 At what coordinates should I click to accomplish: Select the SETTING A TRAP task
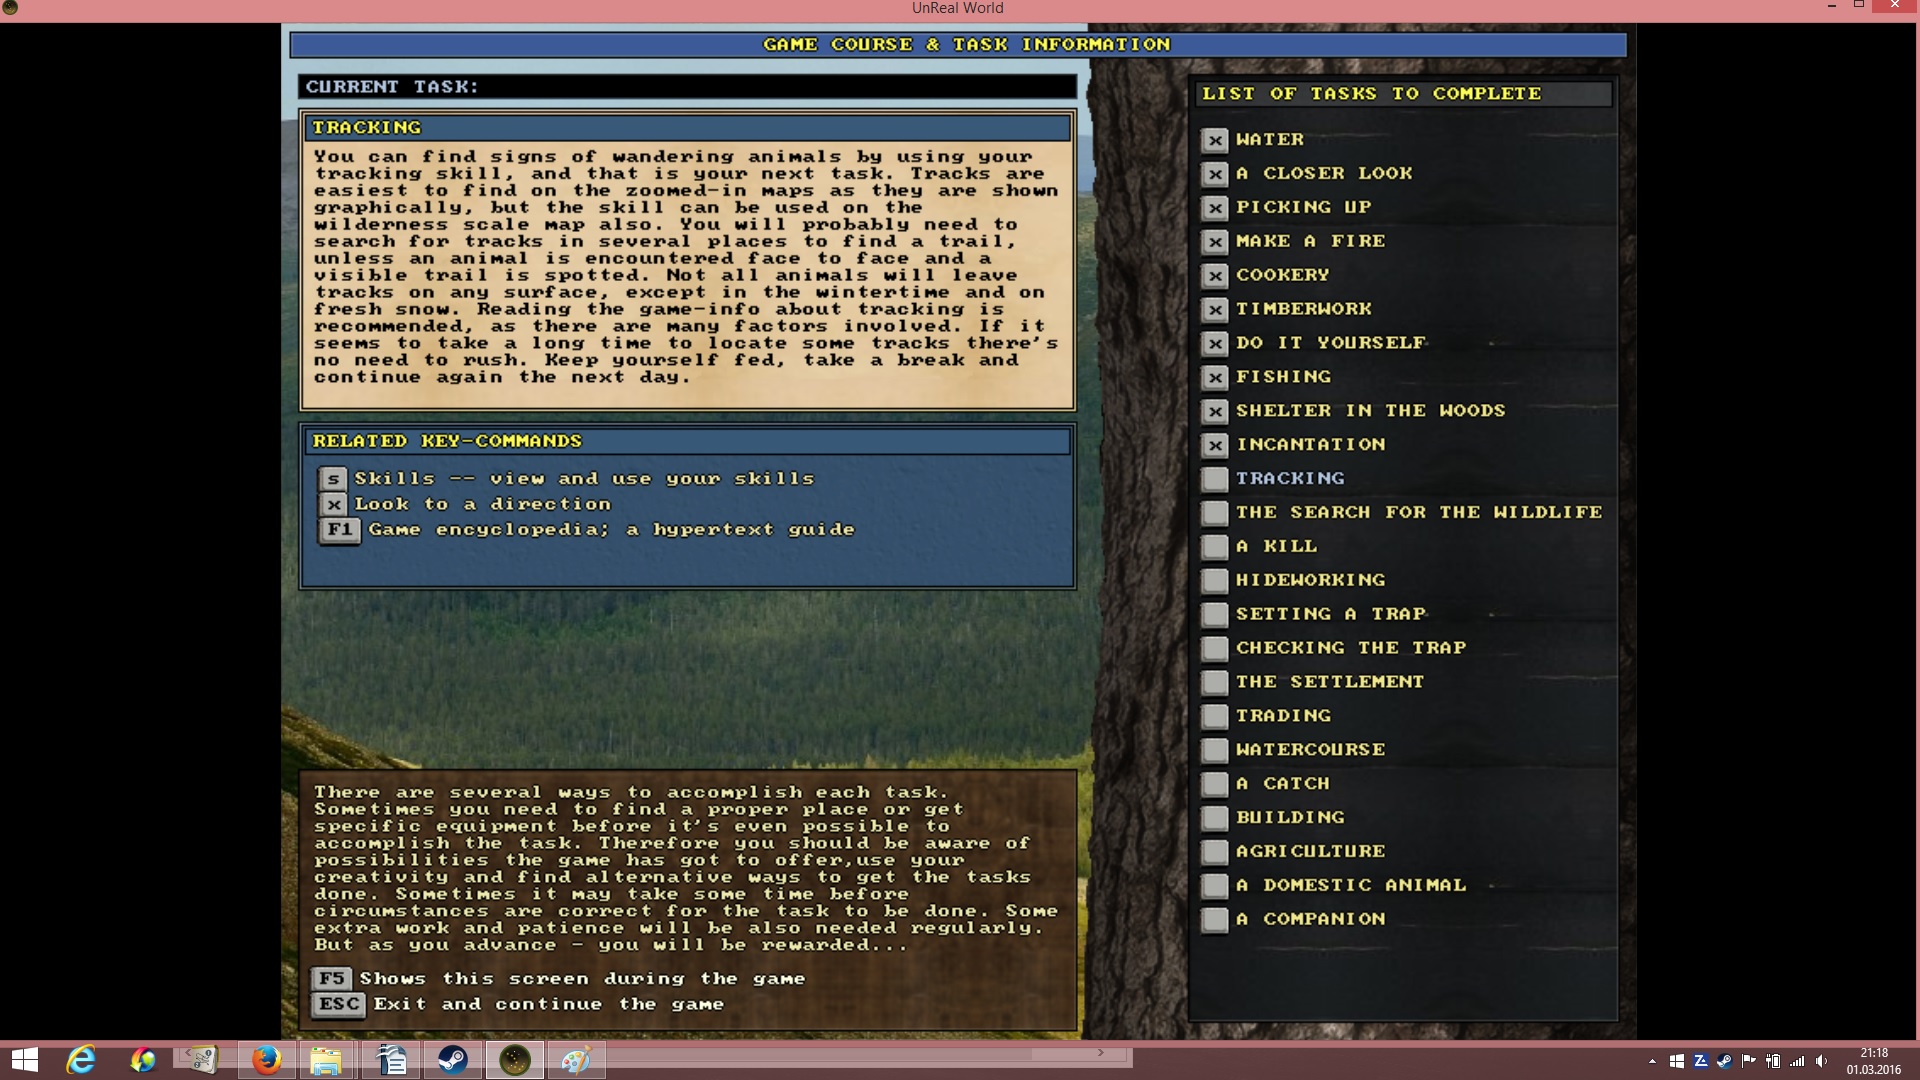pyautogui.click(x=1330, y=614)
